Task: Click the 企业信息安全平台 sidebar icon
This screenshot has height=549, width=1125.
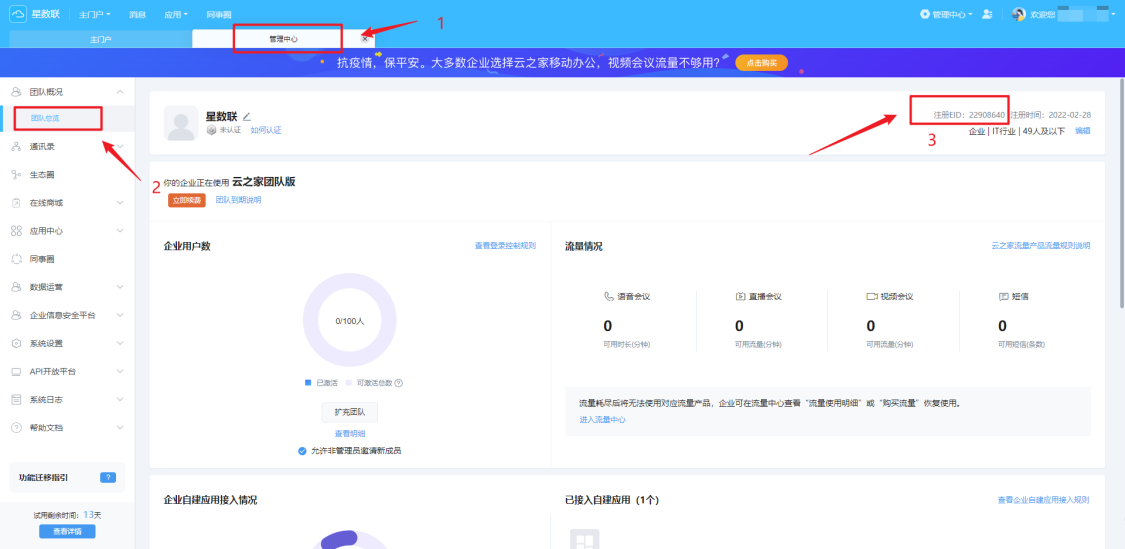Action: (x=17, y=315)
